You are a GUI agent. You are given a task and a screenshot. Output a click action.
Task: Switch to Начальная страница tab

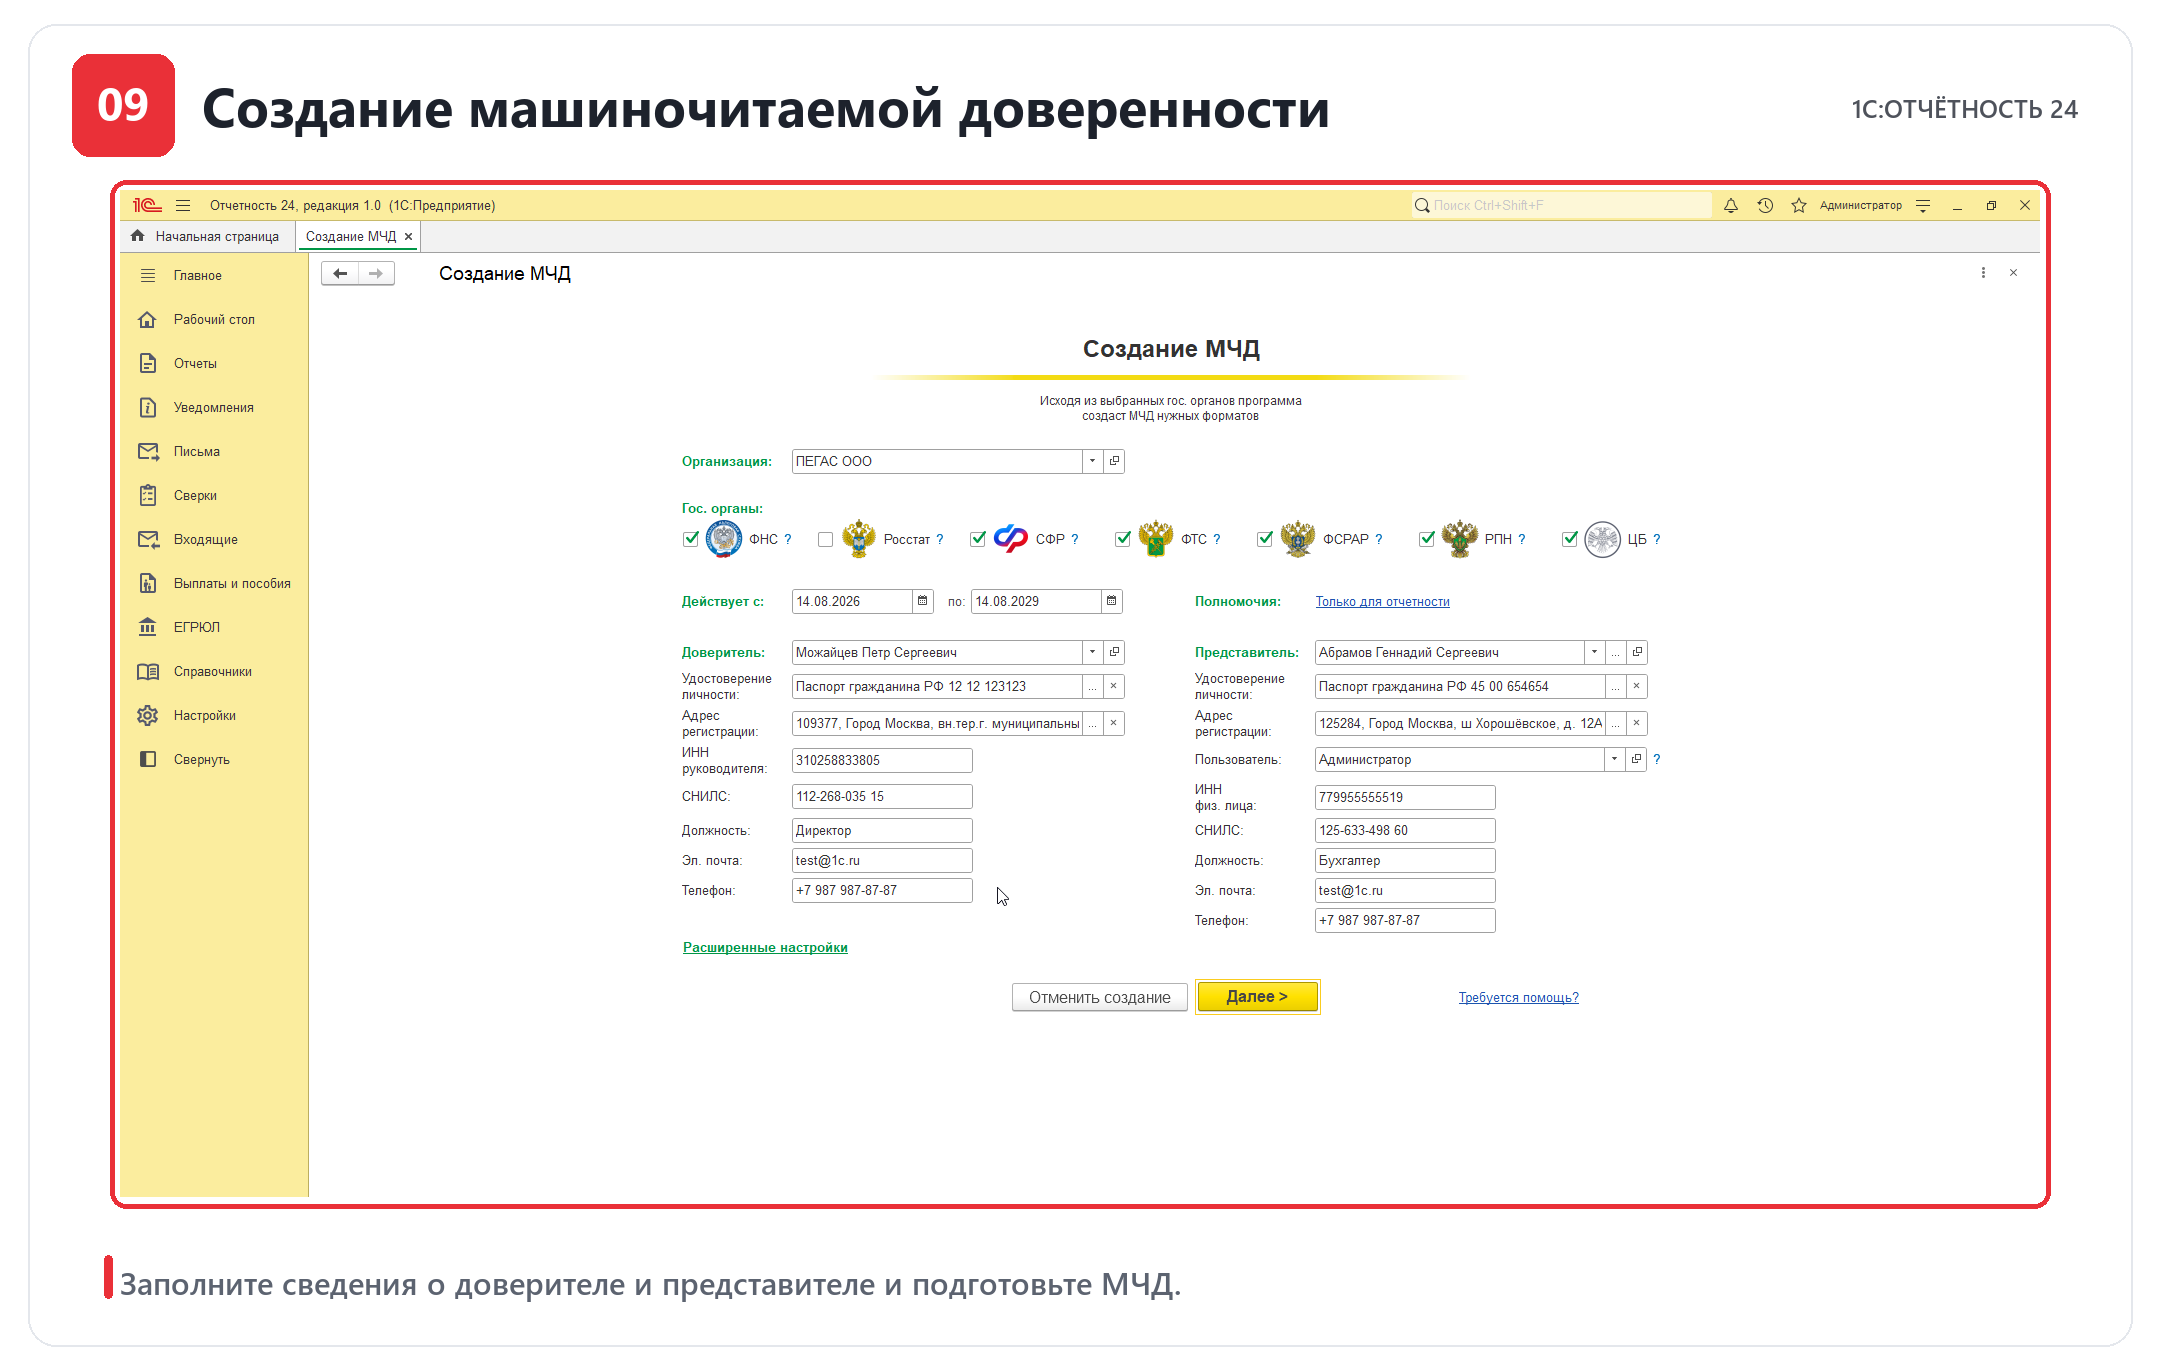[x=206, y=236]
